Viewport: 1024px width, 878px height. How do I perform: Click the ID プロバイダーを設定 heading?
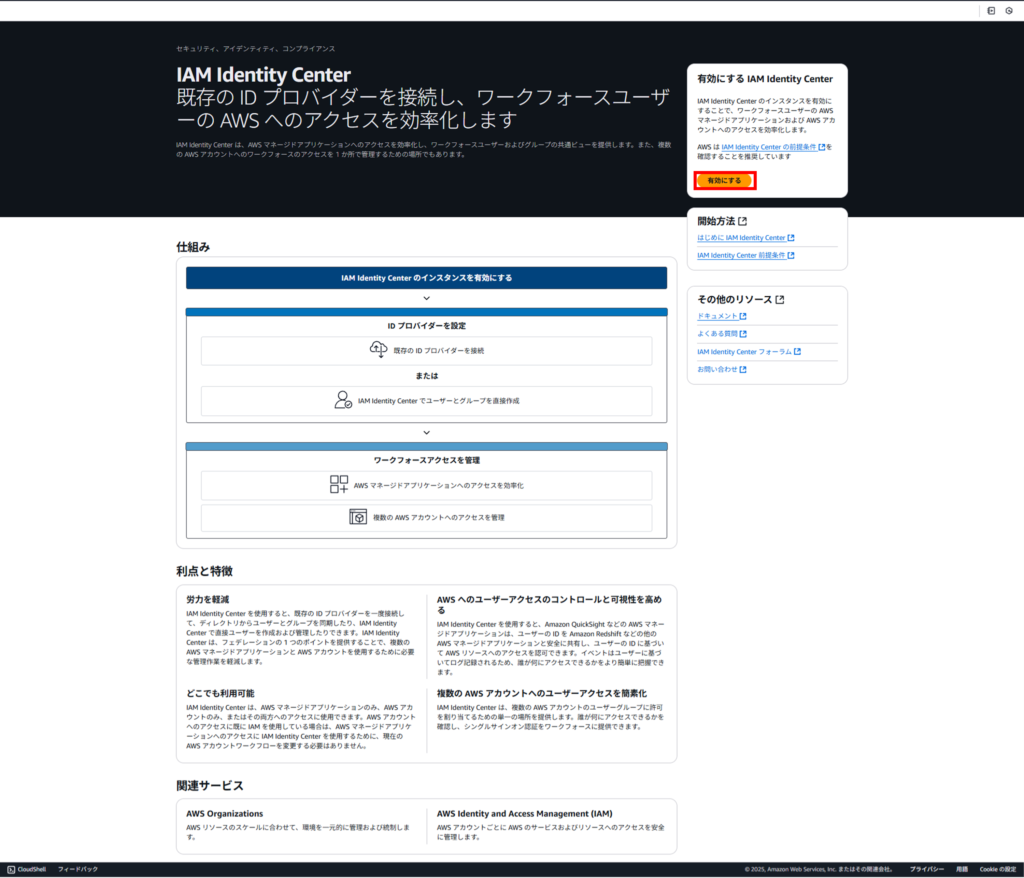point(426,326)
